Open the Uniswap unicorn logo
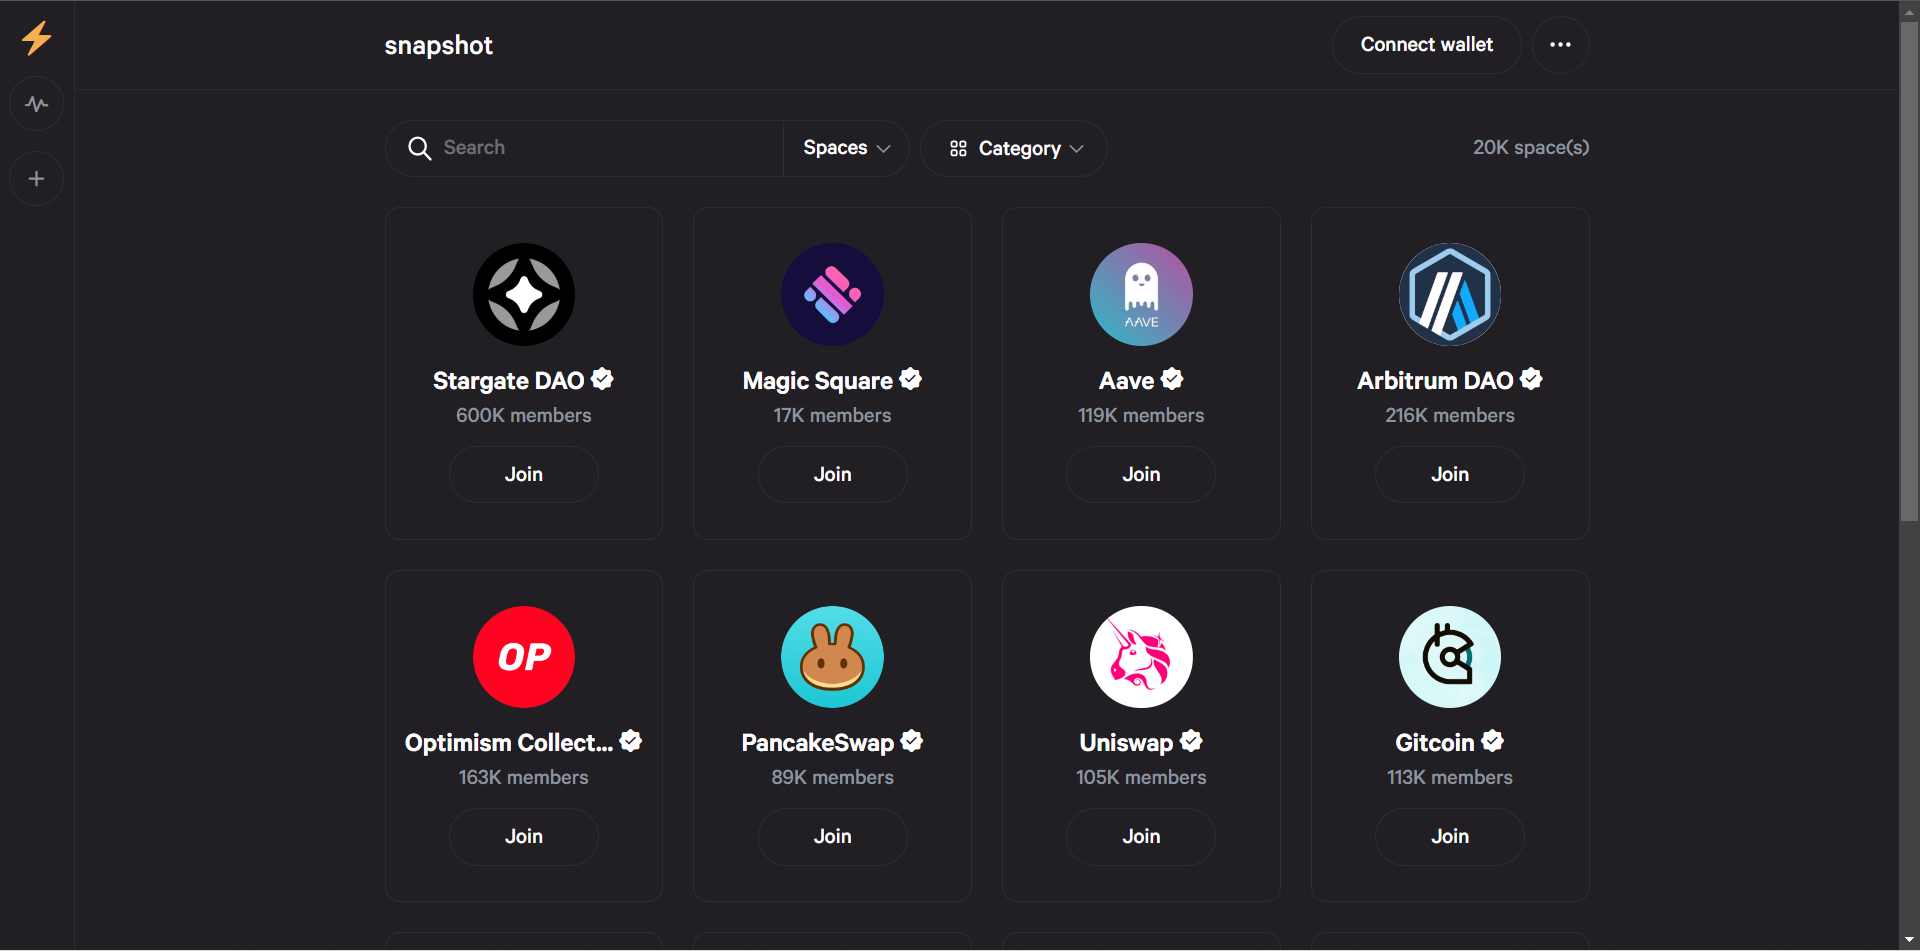The height and width of the screenshot is (951, 1920). [1141, 657]
